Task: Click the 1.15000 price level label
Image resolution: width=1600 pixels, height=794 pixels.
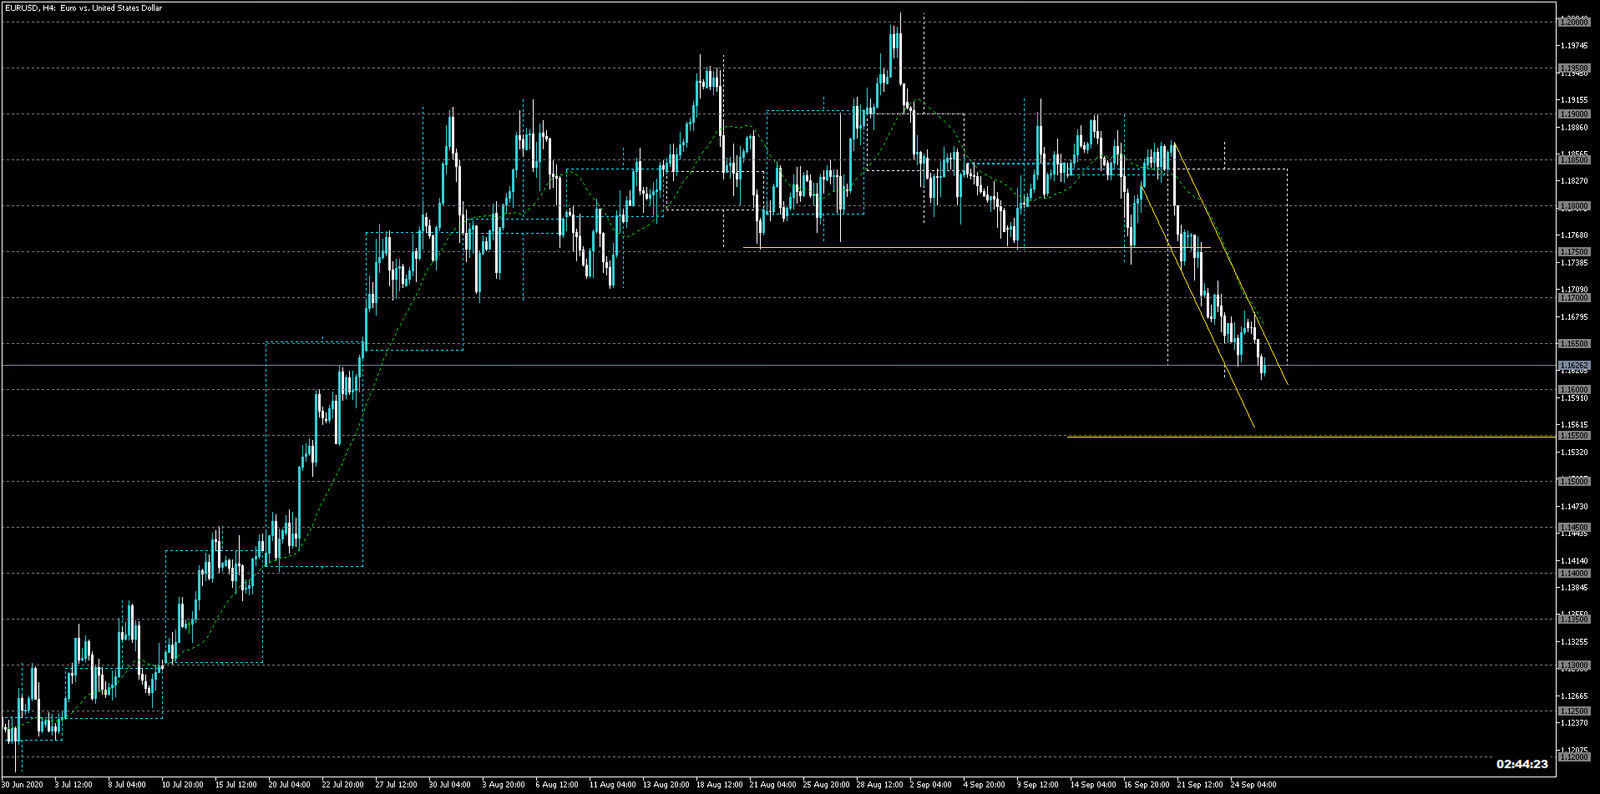Action: click(1574, 482)
